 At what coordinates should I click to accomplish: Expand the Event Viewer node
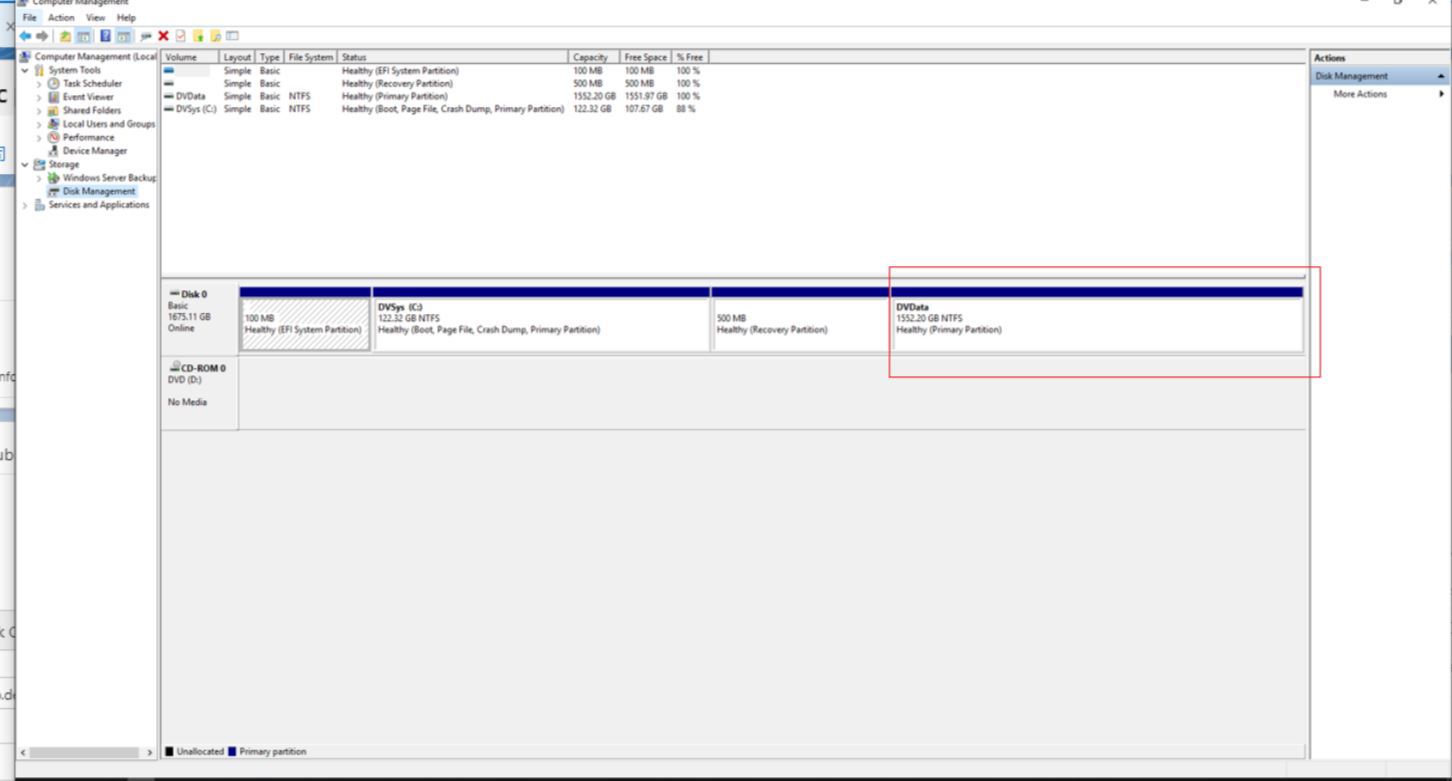[x=40, y=97]
